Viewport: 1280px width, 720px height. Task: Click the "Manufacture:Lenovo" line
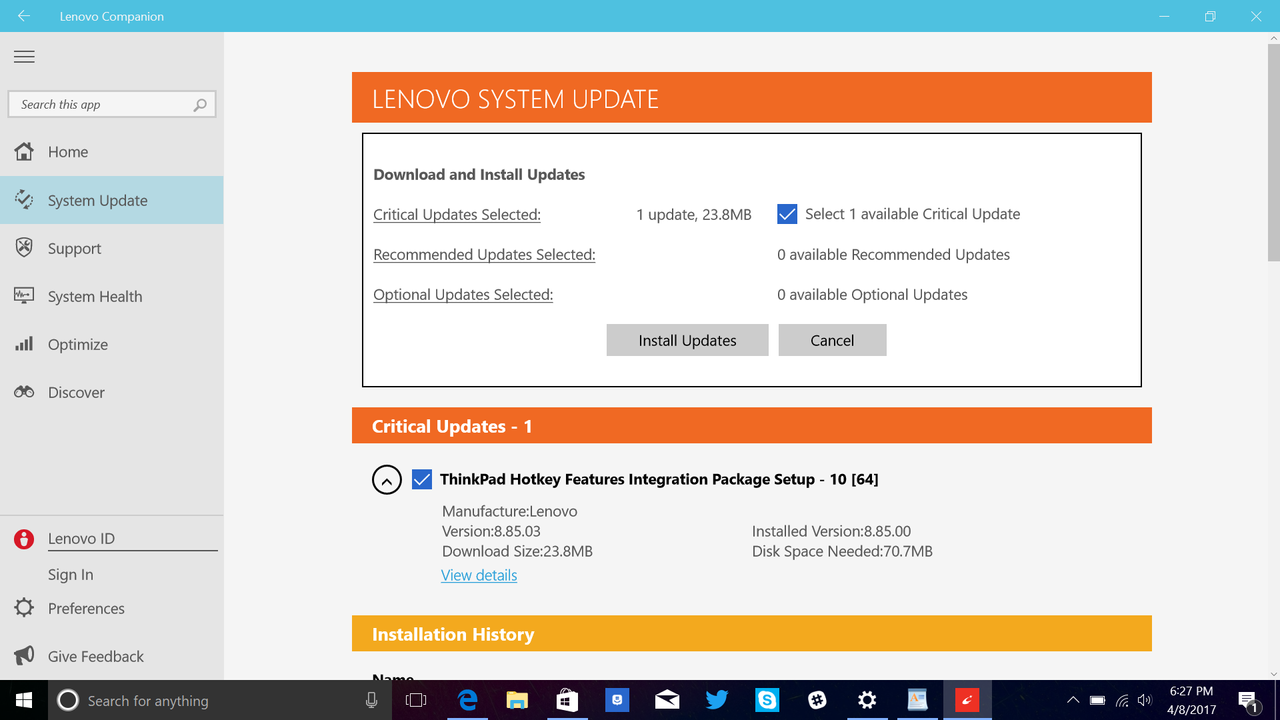coord(510,511)
